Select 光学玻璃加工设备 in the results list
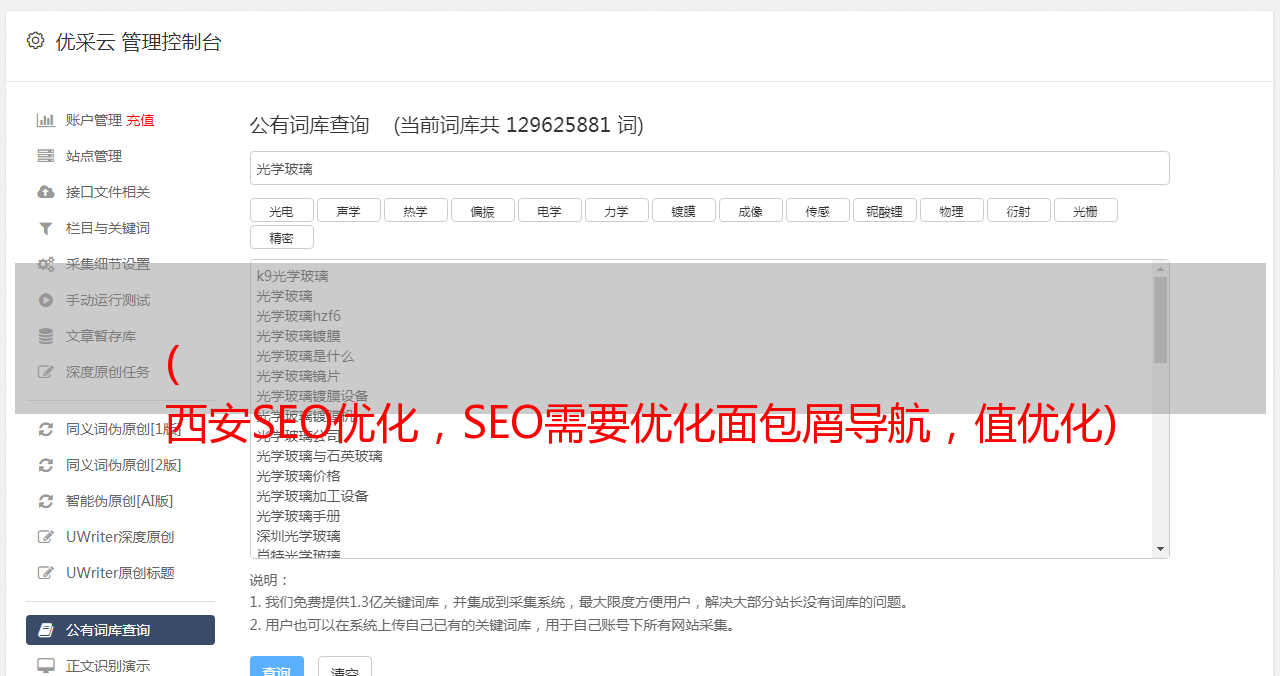The height and width of the screenshot is (676, 1280). [312, 496]
